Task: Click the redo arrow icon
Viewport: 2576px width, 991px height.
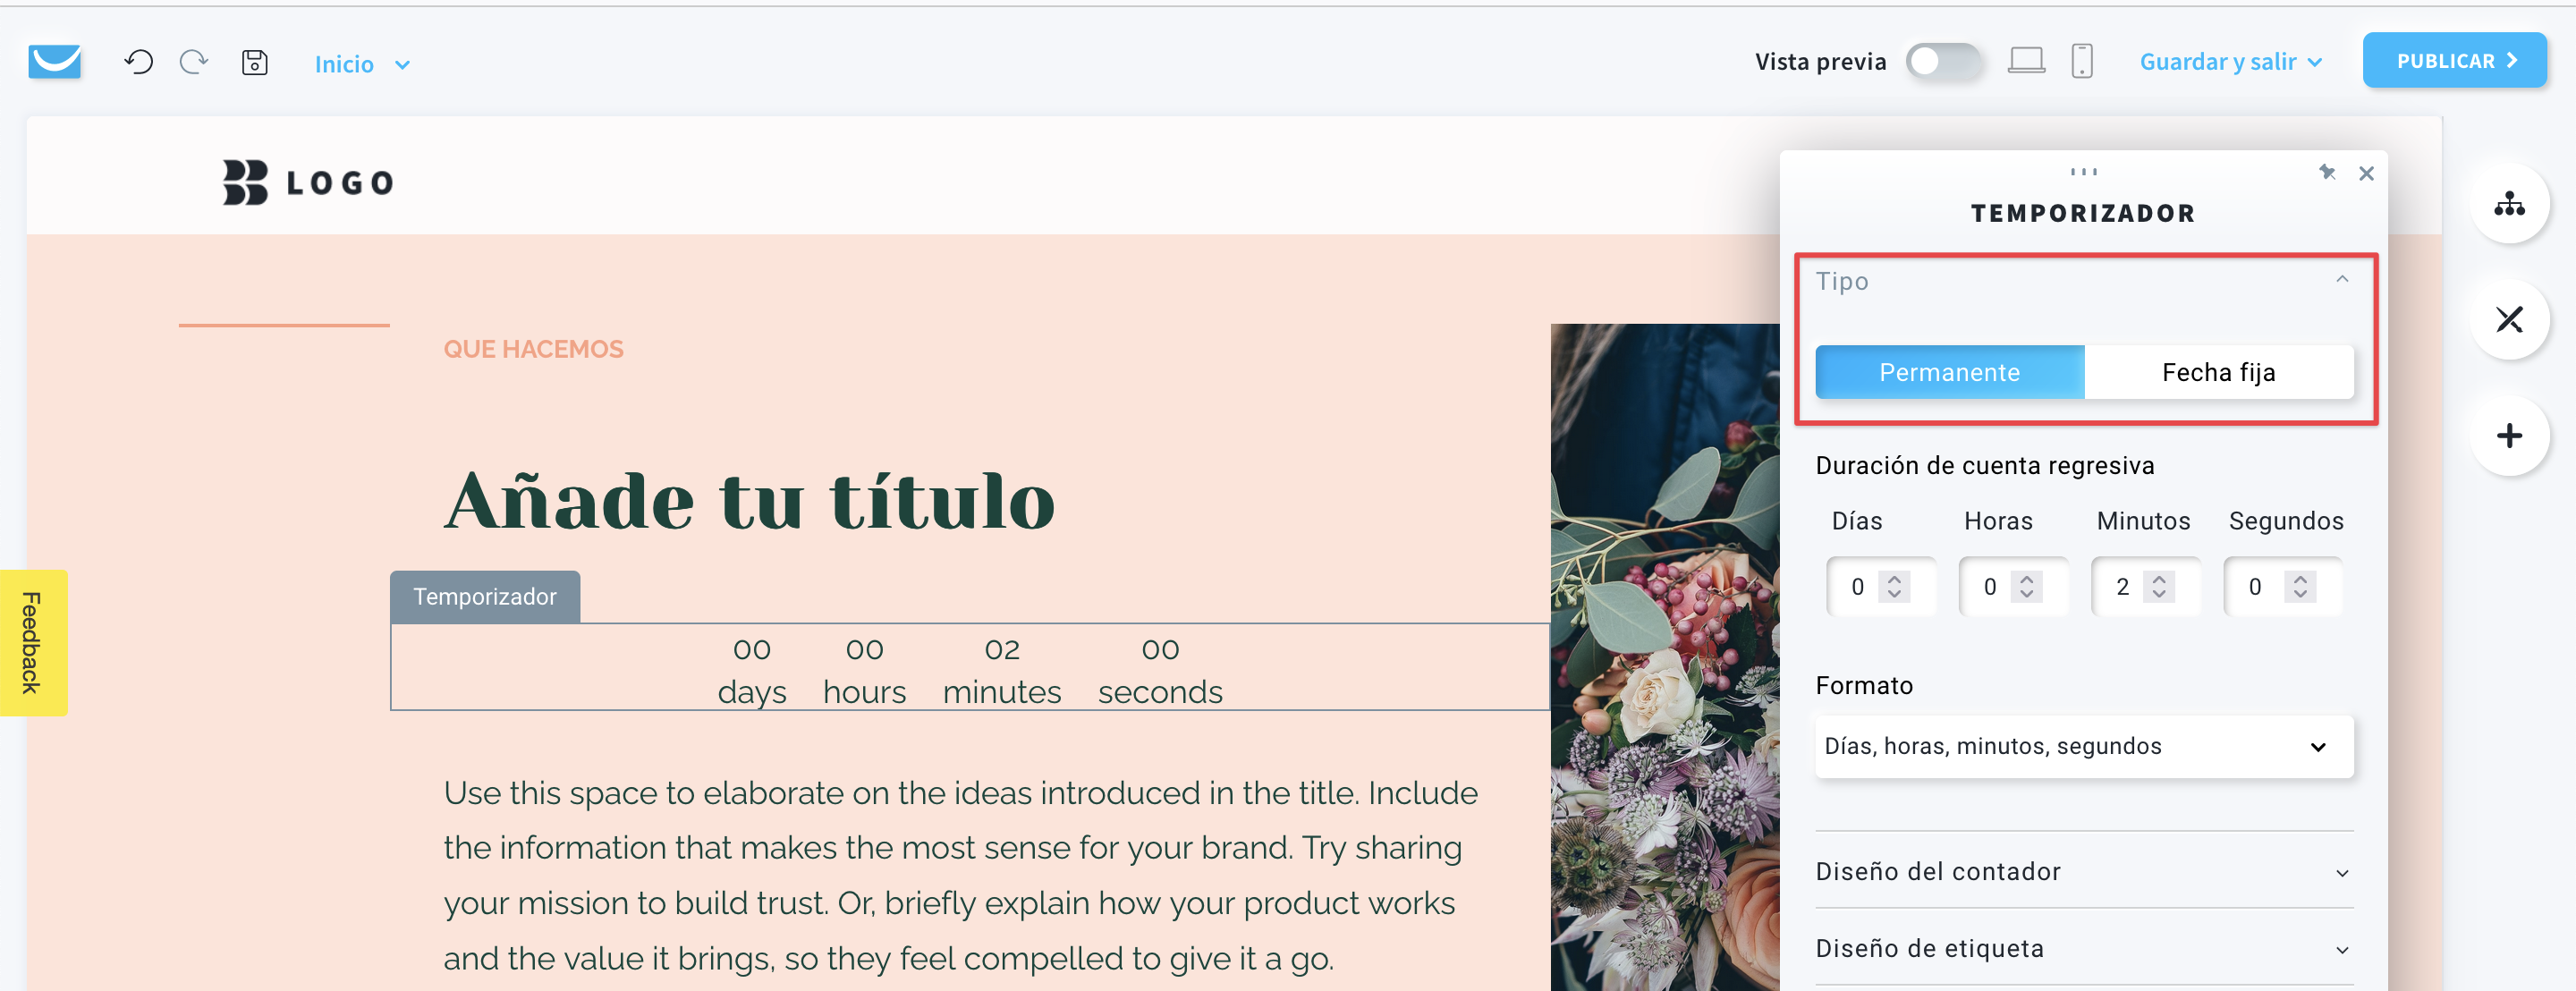Action: point(194,62)
